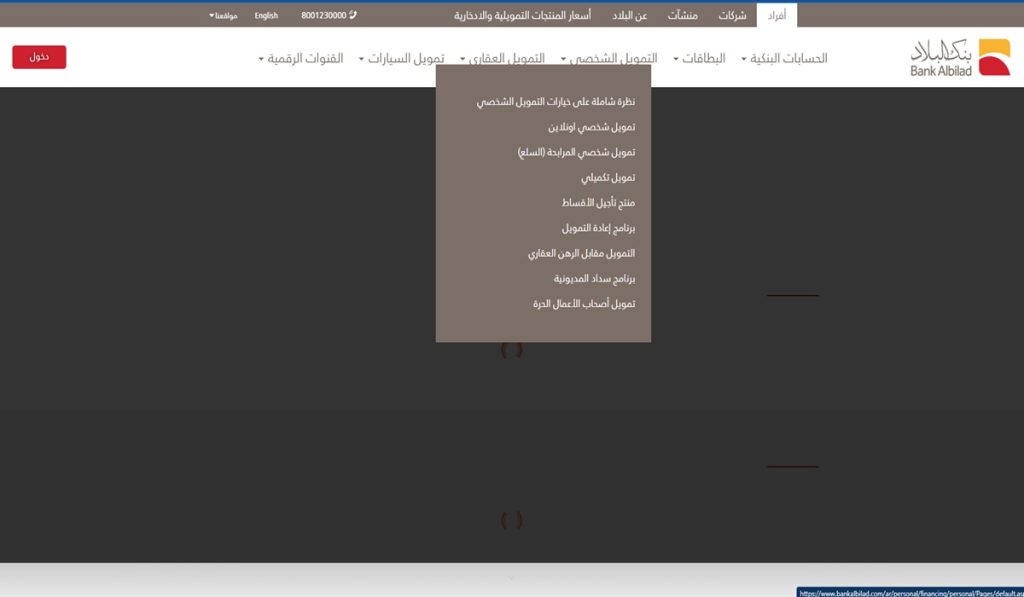1024x597 pixels.
Task: Click the دخول login button
Action: tap(39, 57)
